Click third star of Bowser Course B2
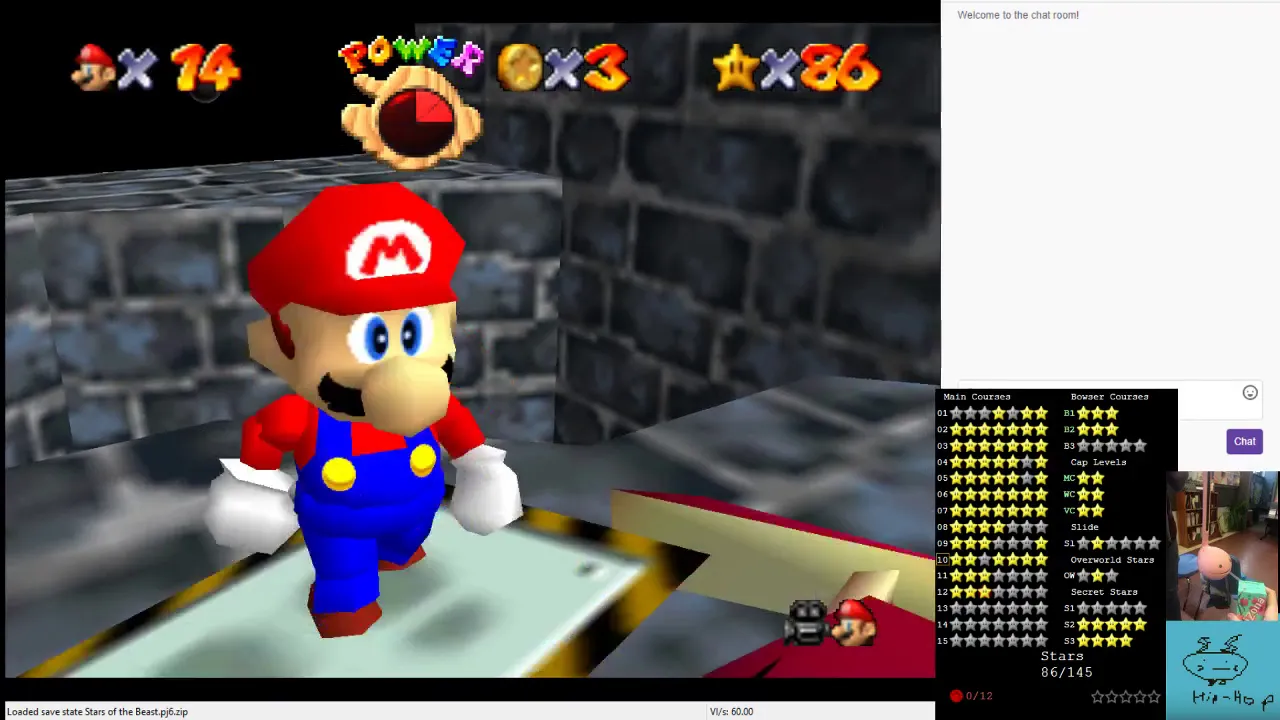1280x720 pixels. [1111, 429]
